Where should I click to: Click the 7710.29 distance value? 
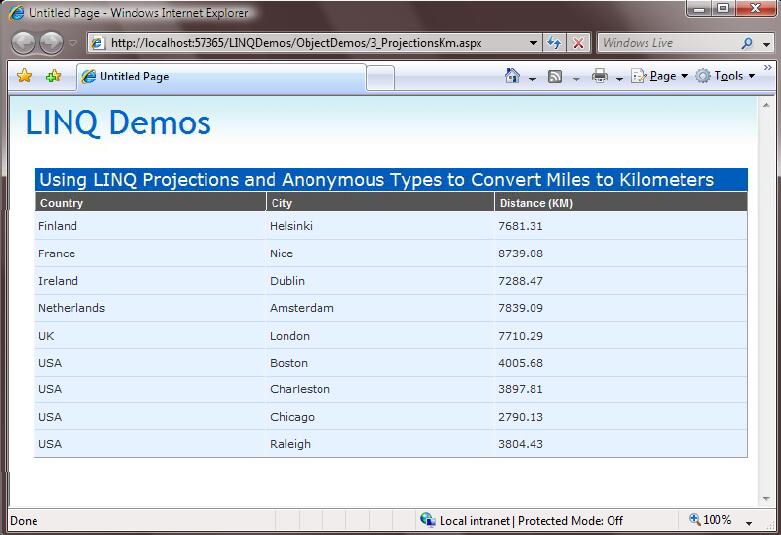520,336
